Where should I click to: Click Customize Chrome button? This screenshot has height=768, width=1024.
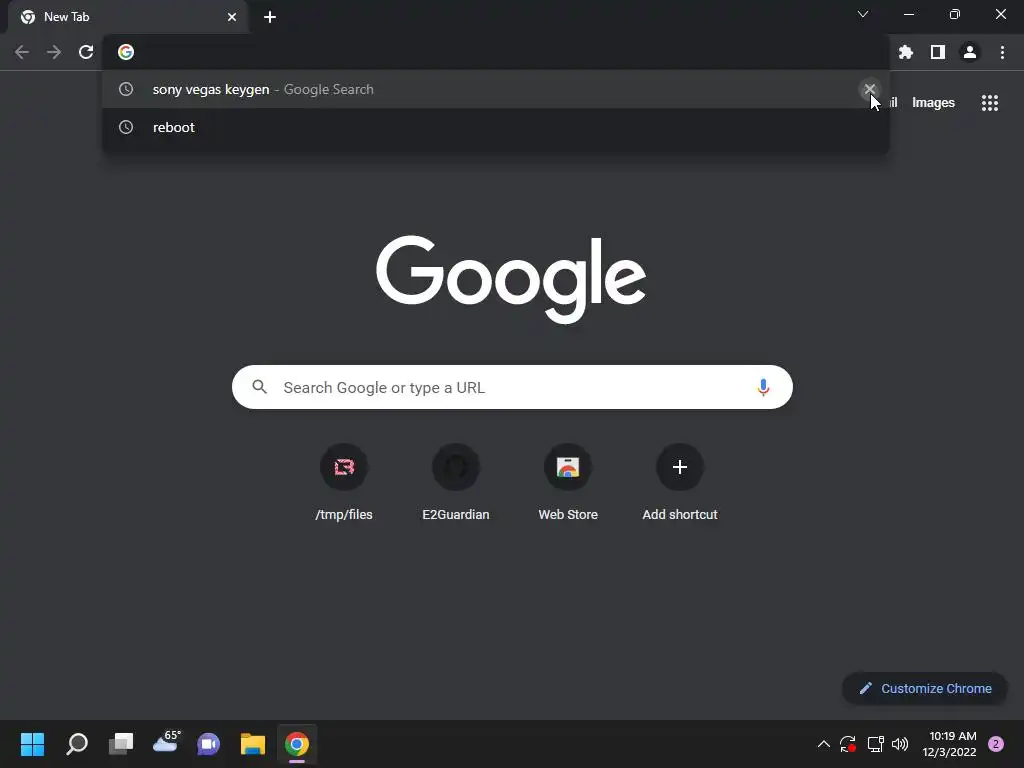(x=925, y=688)
